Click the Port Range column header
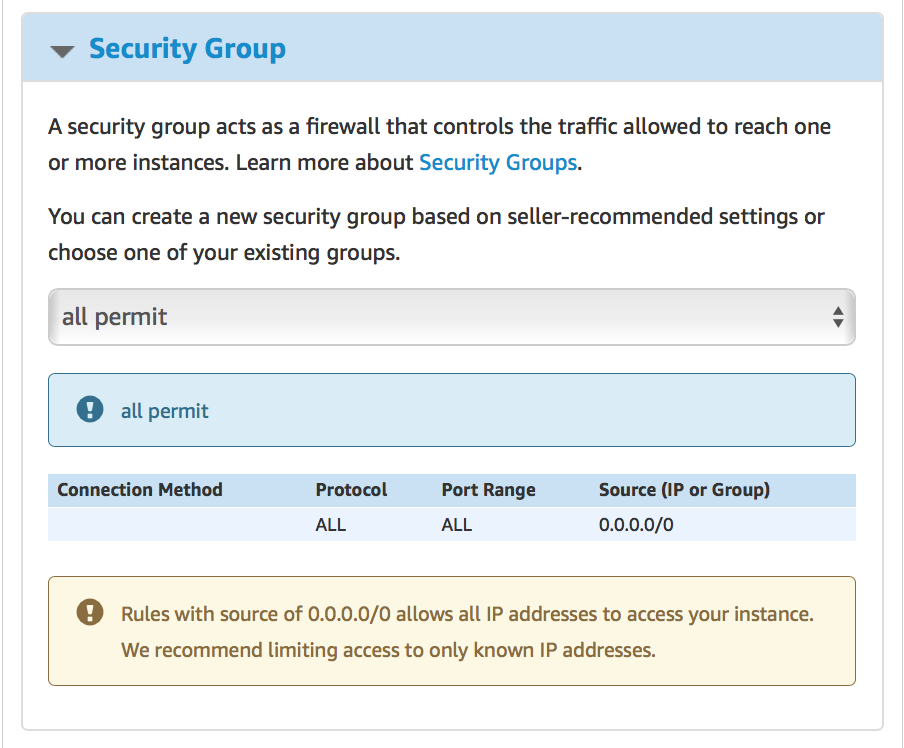The height and width of the screenshot is (748, 904). click(488, 490)
